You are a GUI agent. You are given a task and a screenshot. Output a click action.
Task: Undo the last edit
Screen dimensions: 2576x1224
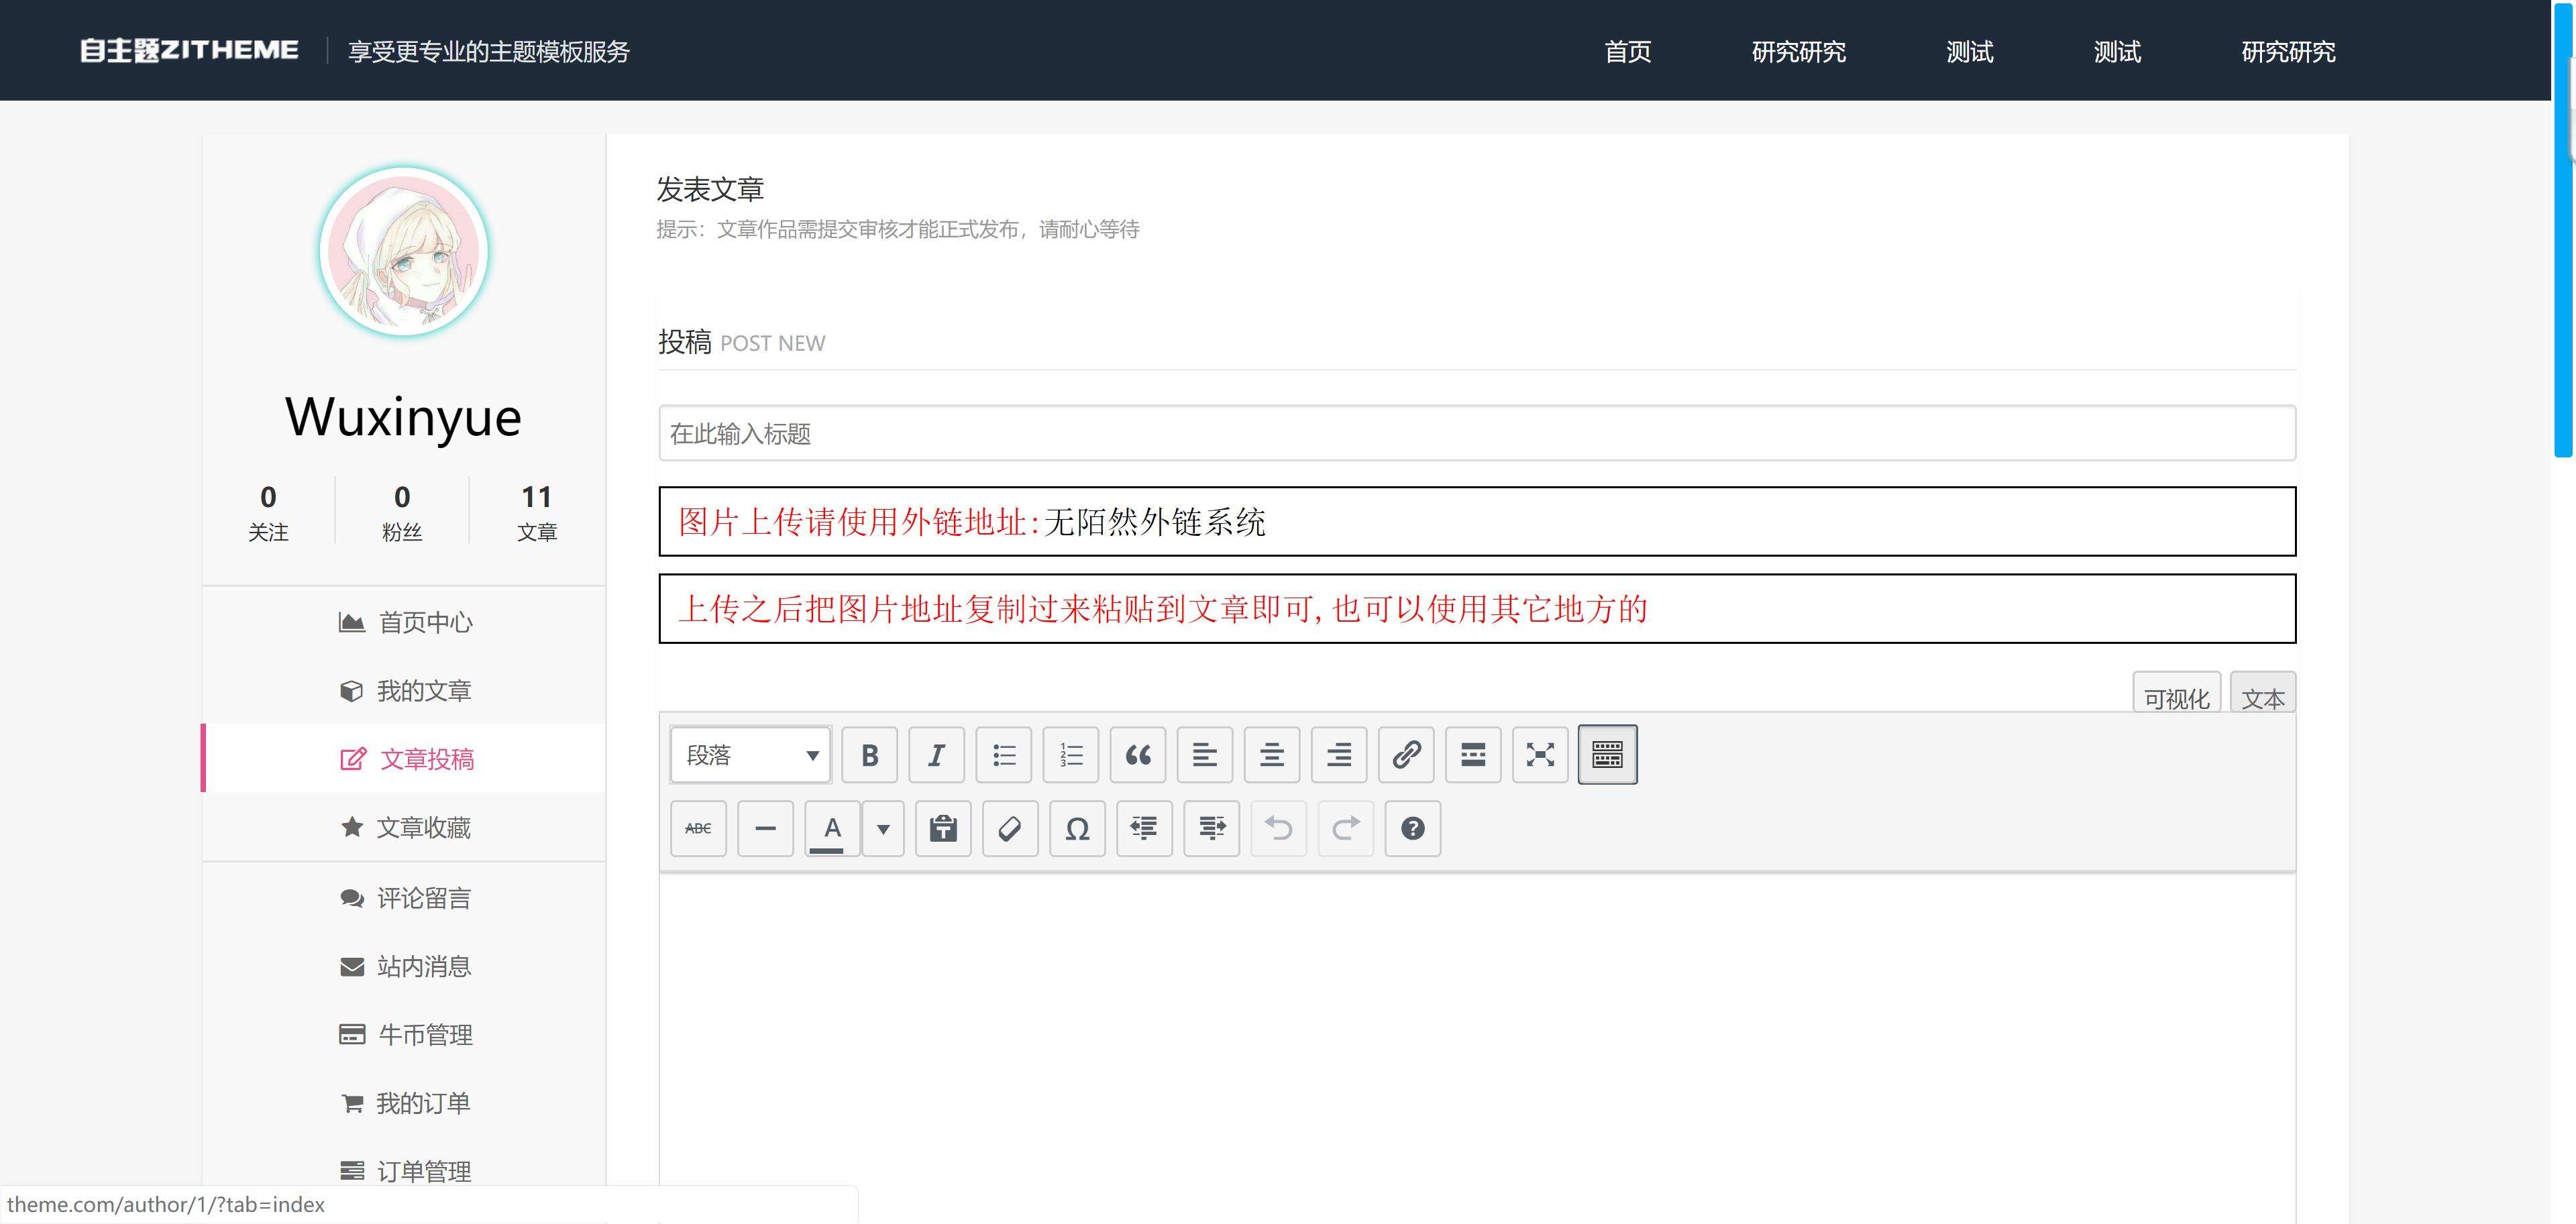pos(1278,829)
